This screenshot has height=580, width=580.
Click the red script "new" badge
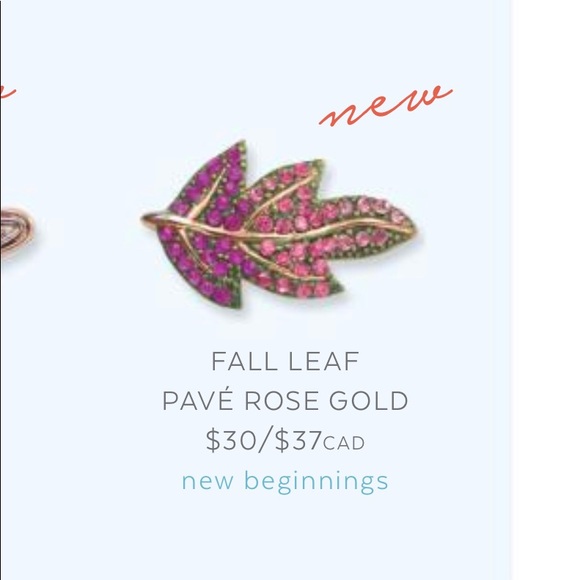point(386,106)
